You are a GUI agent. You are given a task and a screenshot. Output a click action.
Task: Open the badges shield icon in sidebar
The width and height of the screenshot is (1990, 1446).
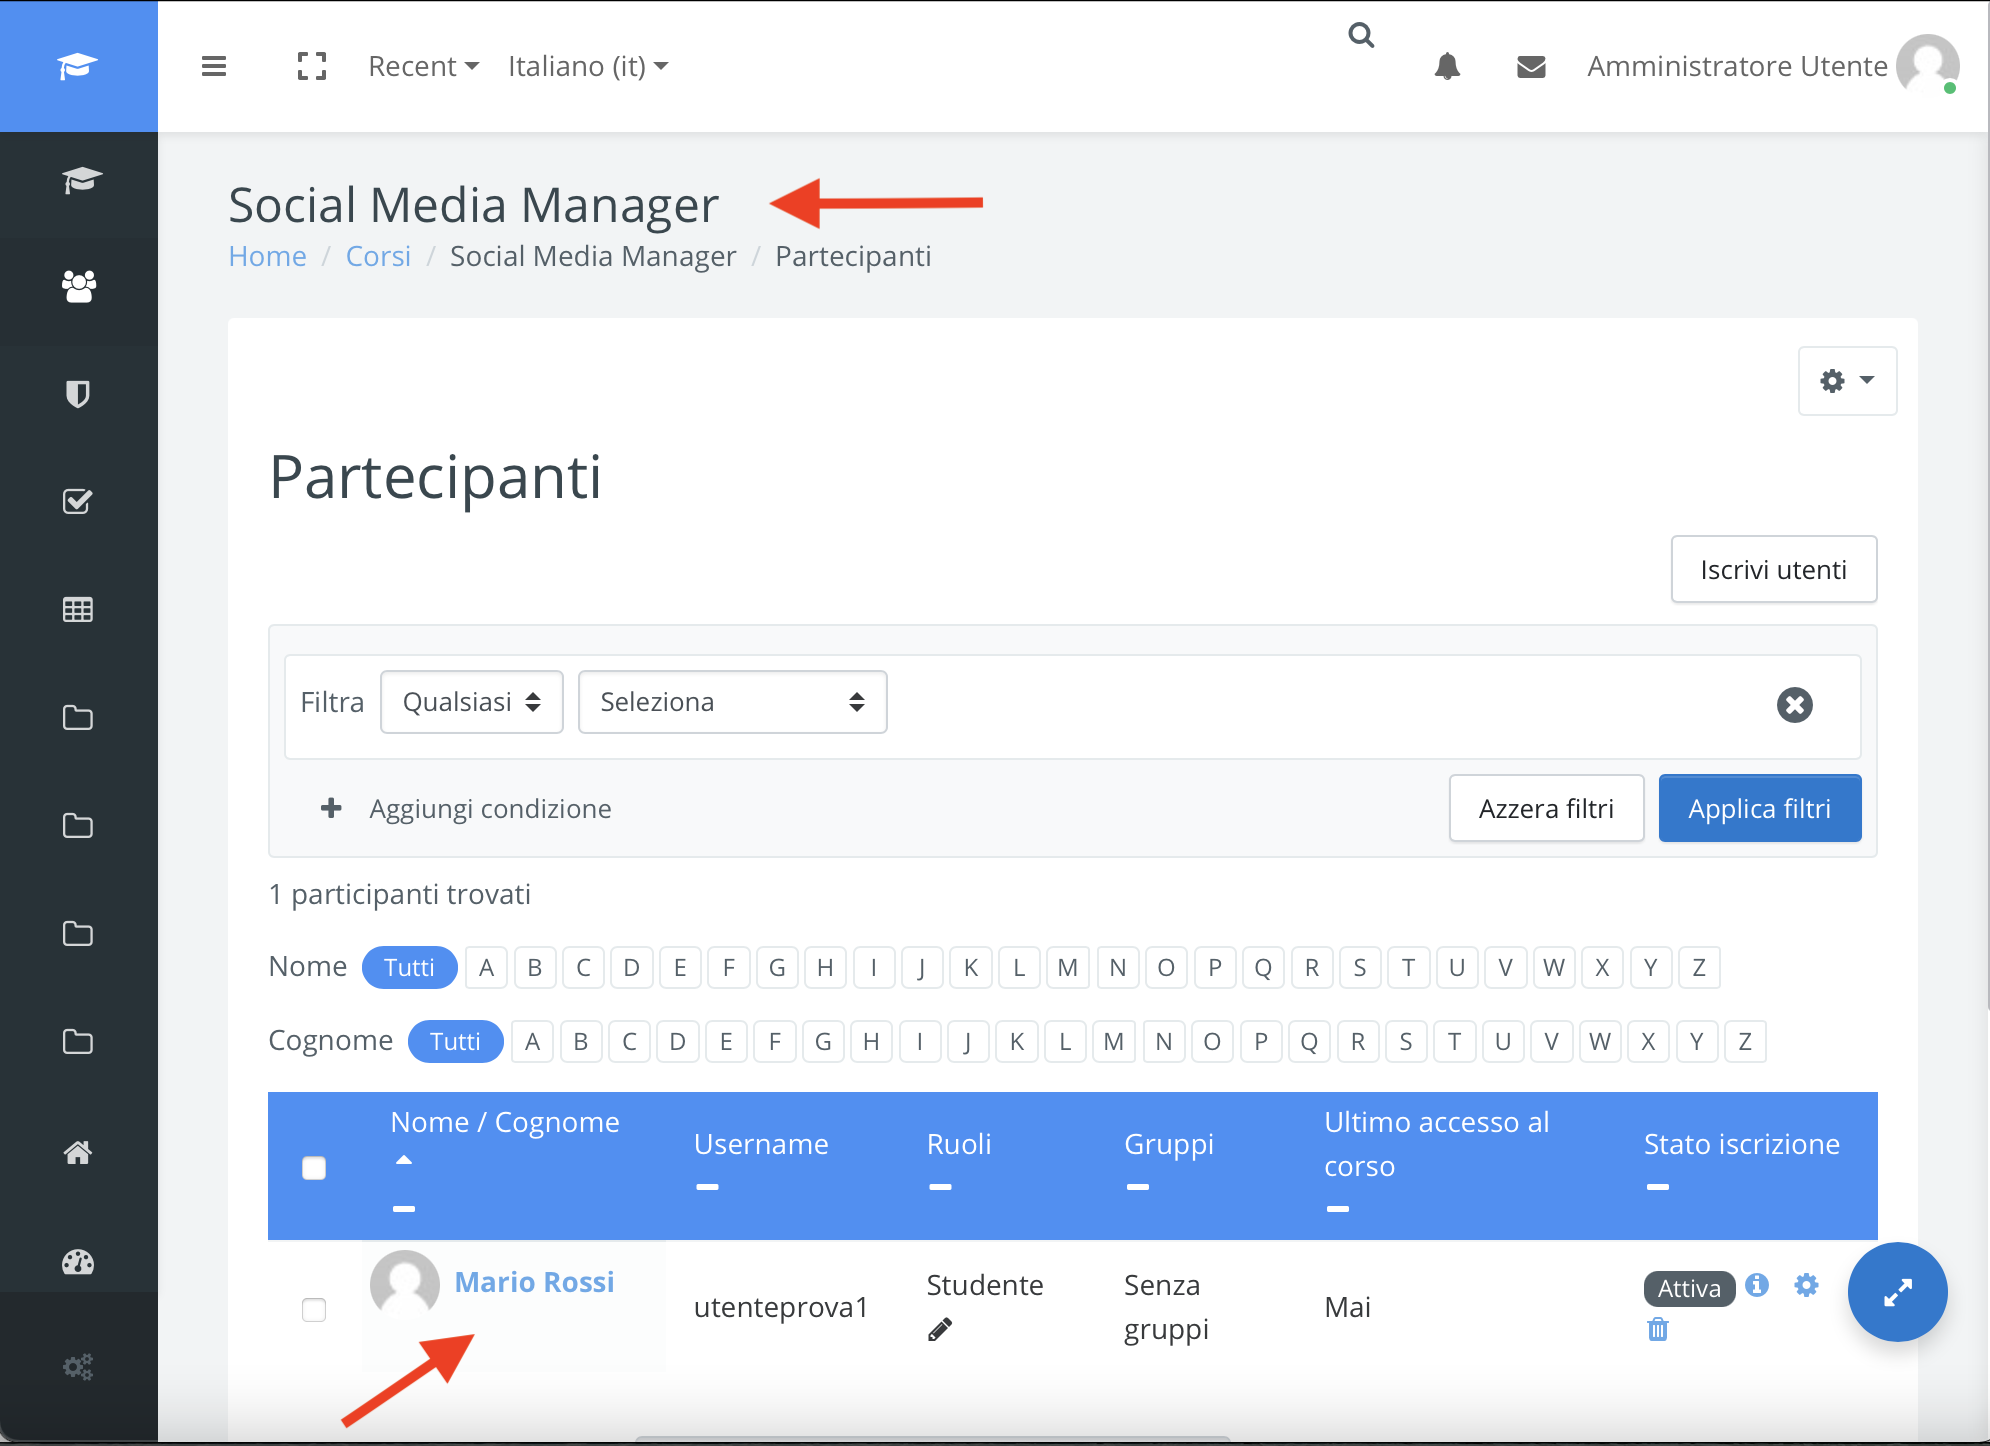coord(78,394)
